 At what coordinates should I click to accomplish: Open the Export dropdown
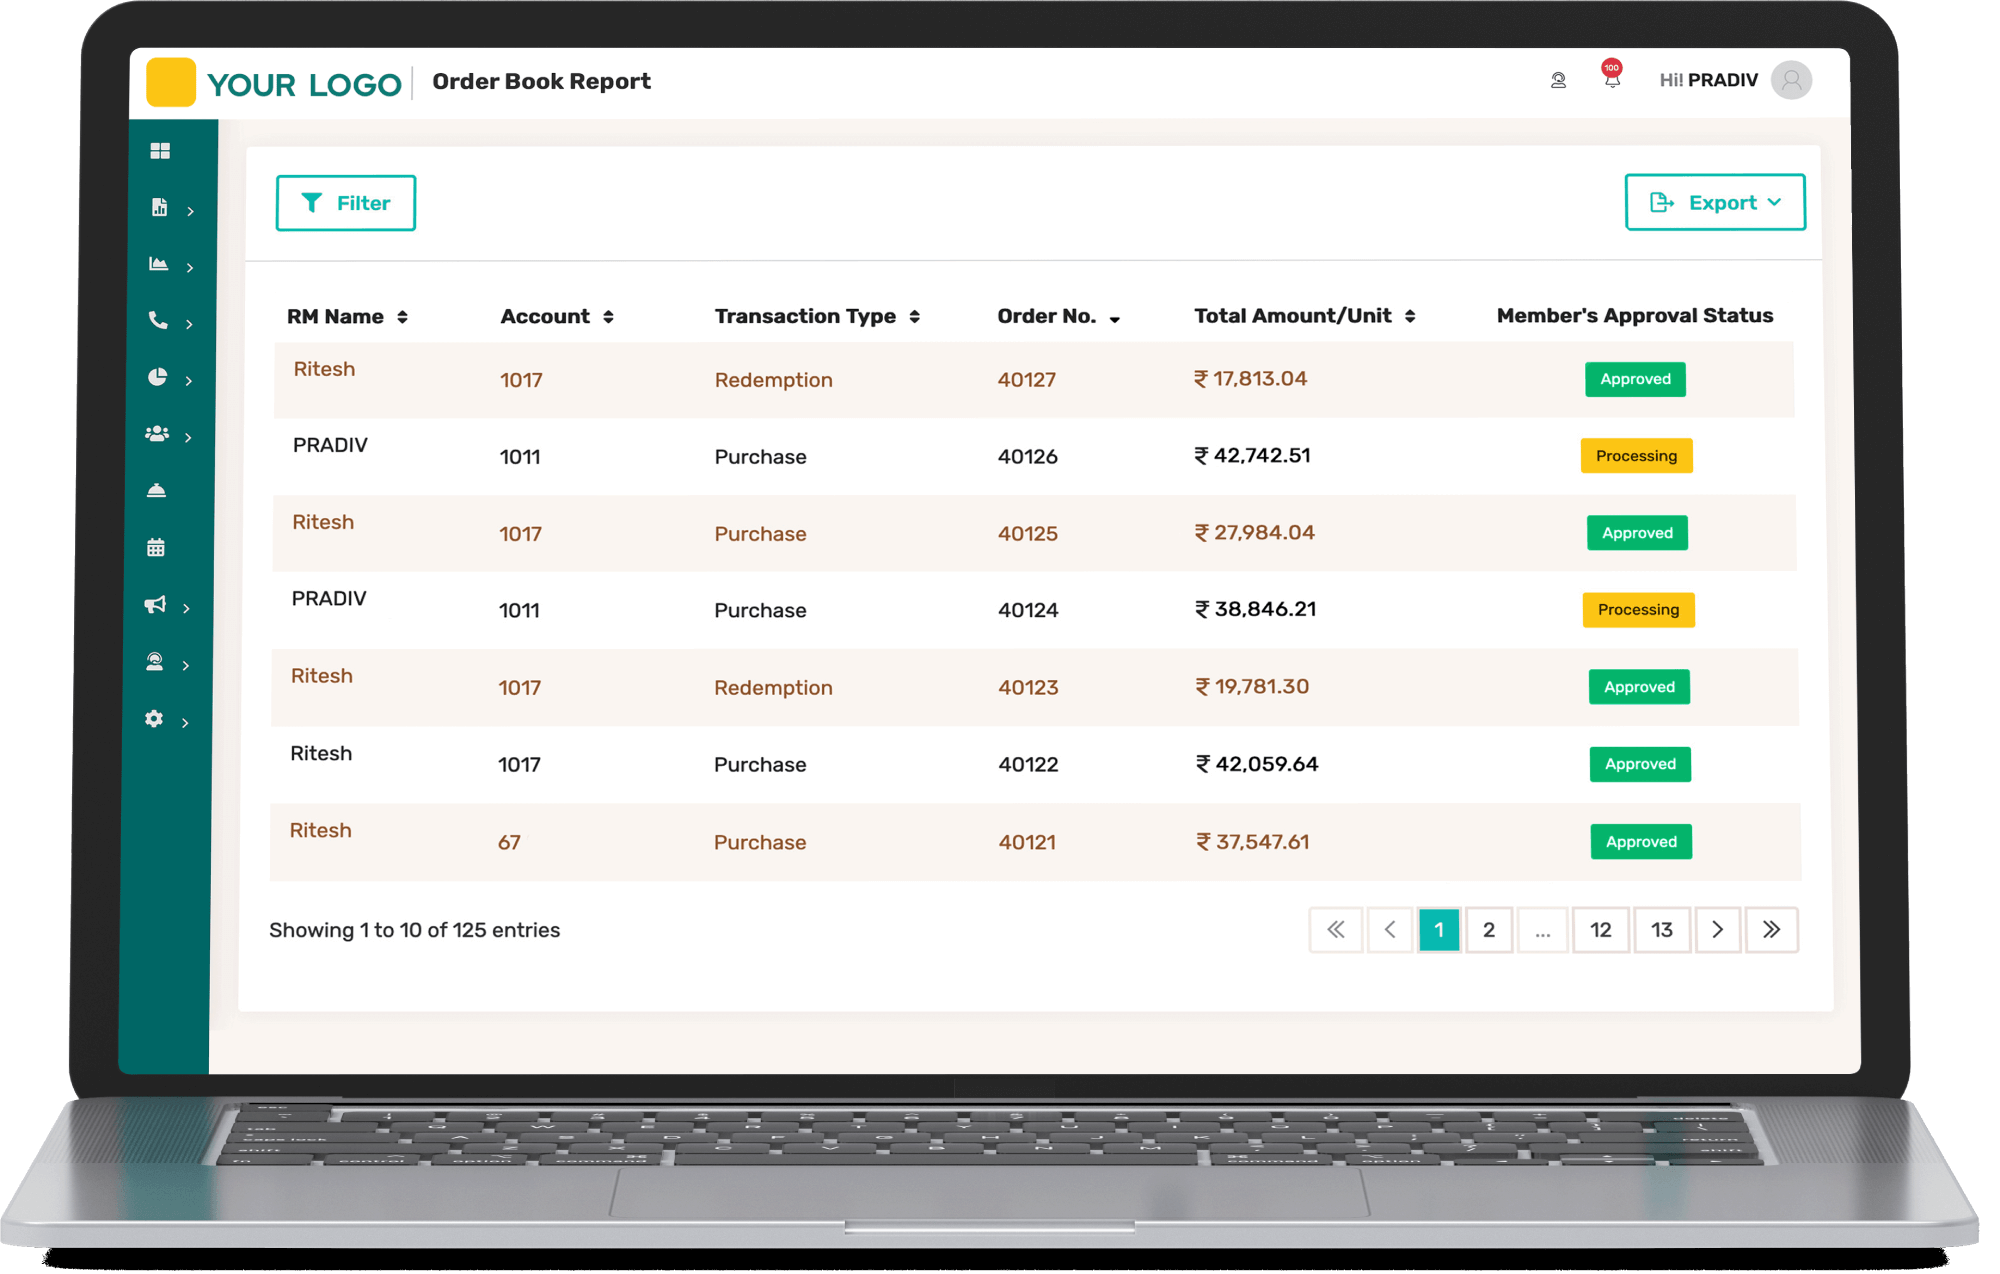[1714, 203]
